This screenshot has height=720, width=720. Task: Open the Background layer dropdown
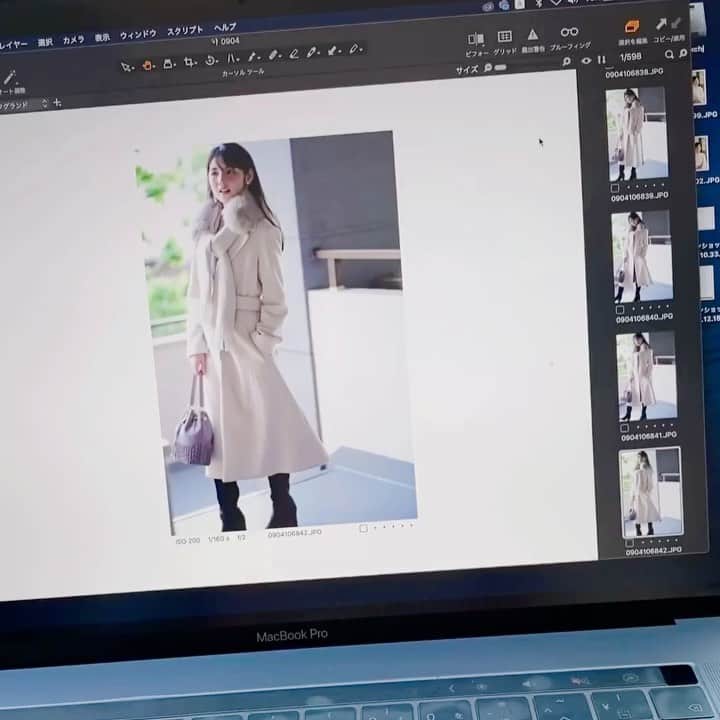[24, 105]
